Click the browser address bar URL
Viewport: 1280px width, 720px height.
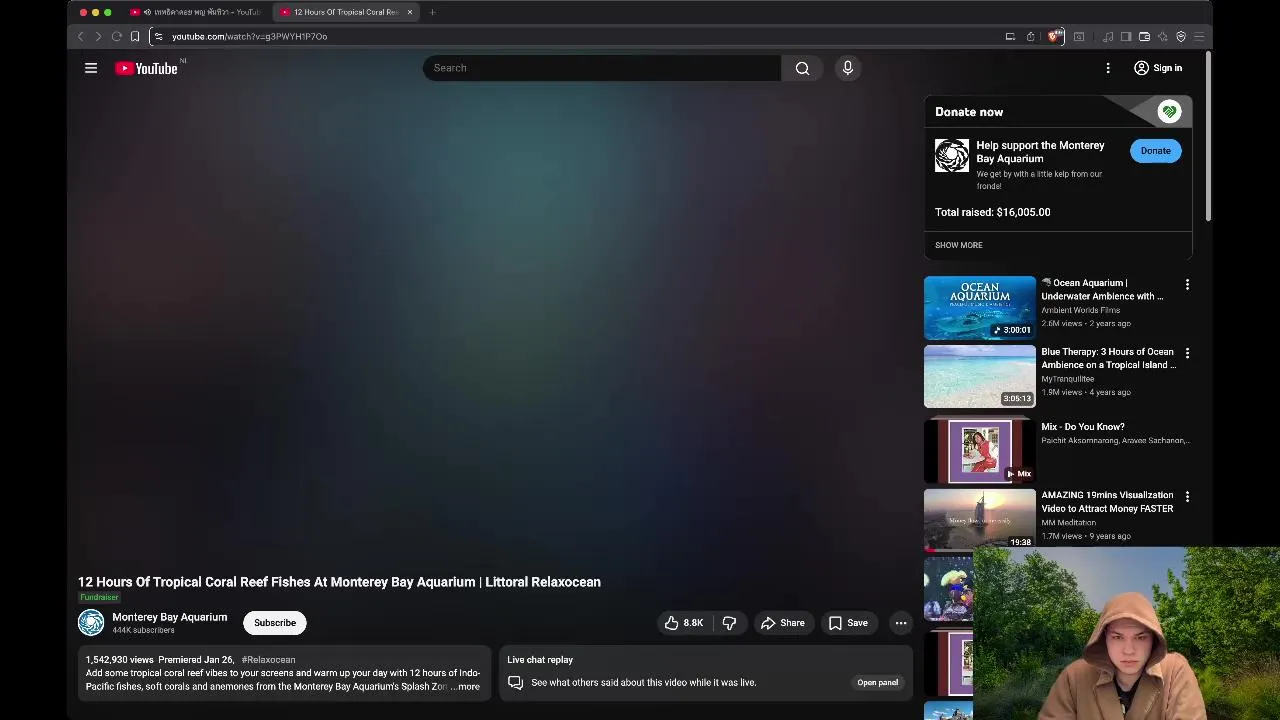tap(249, 37)
